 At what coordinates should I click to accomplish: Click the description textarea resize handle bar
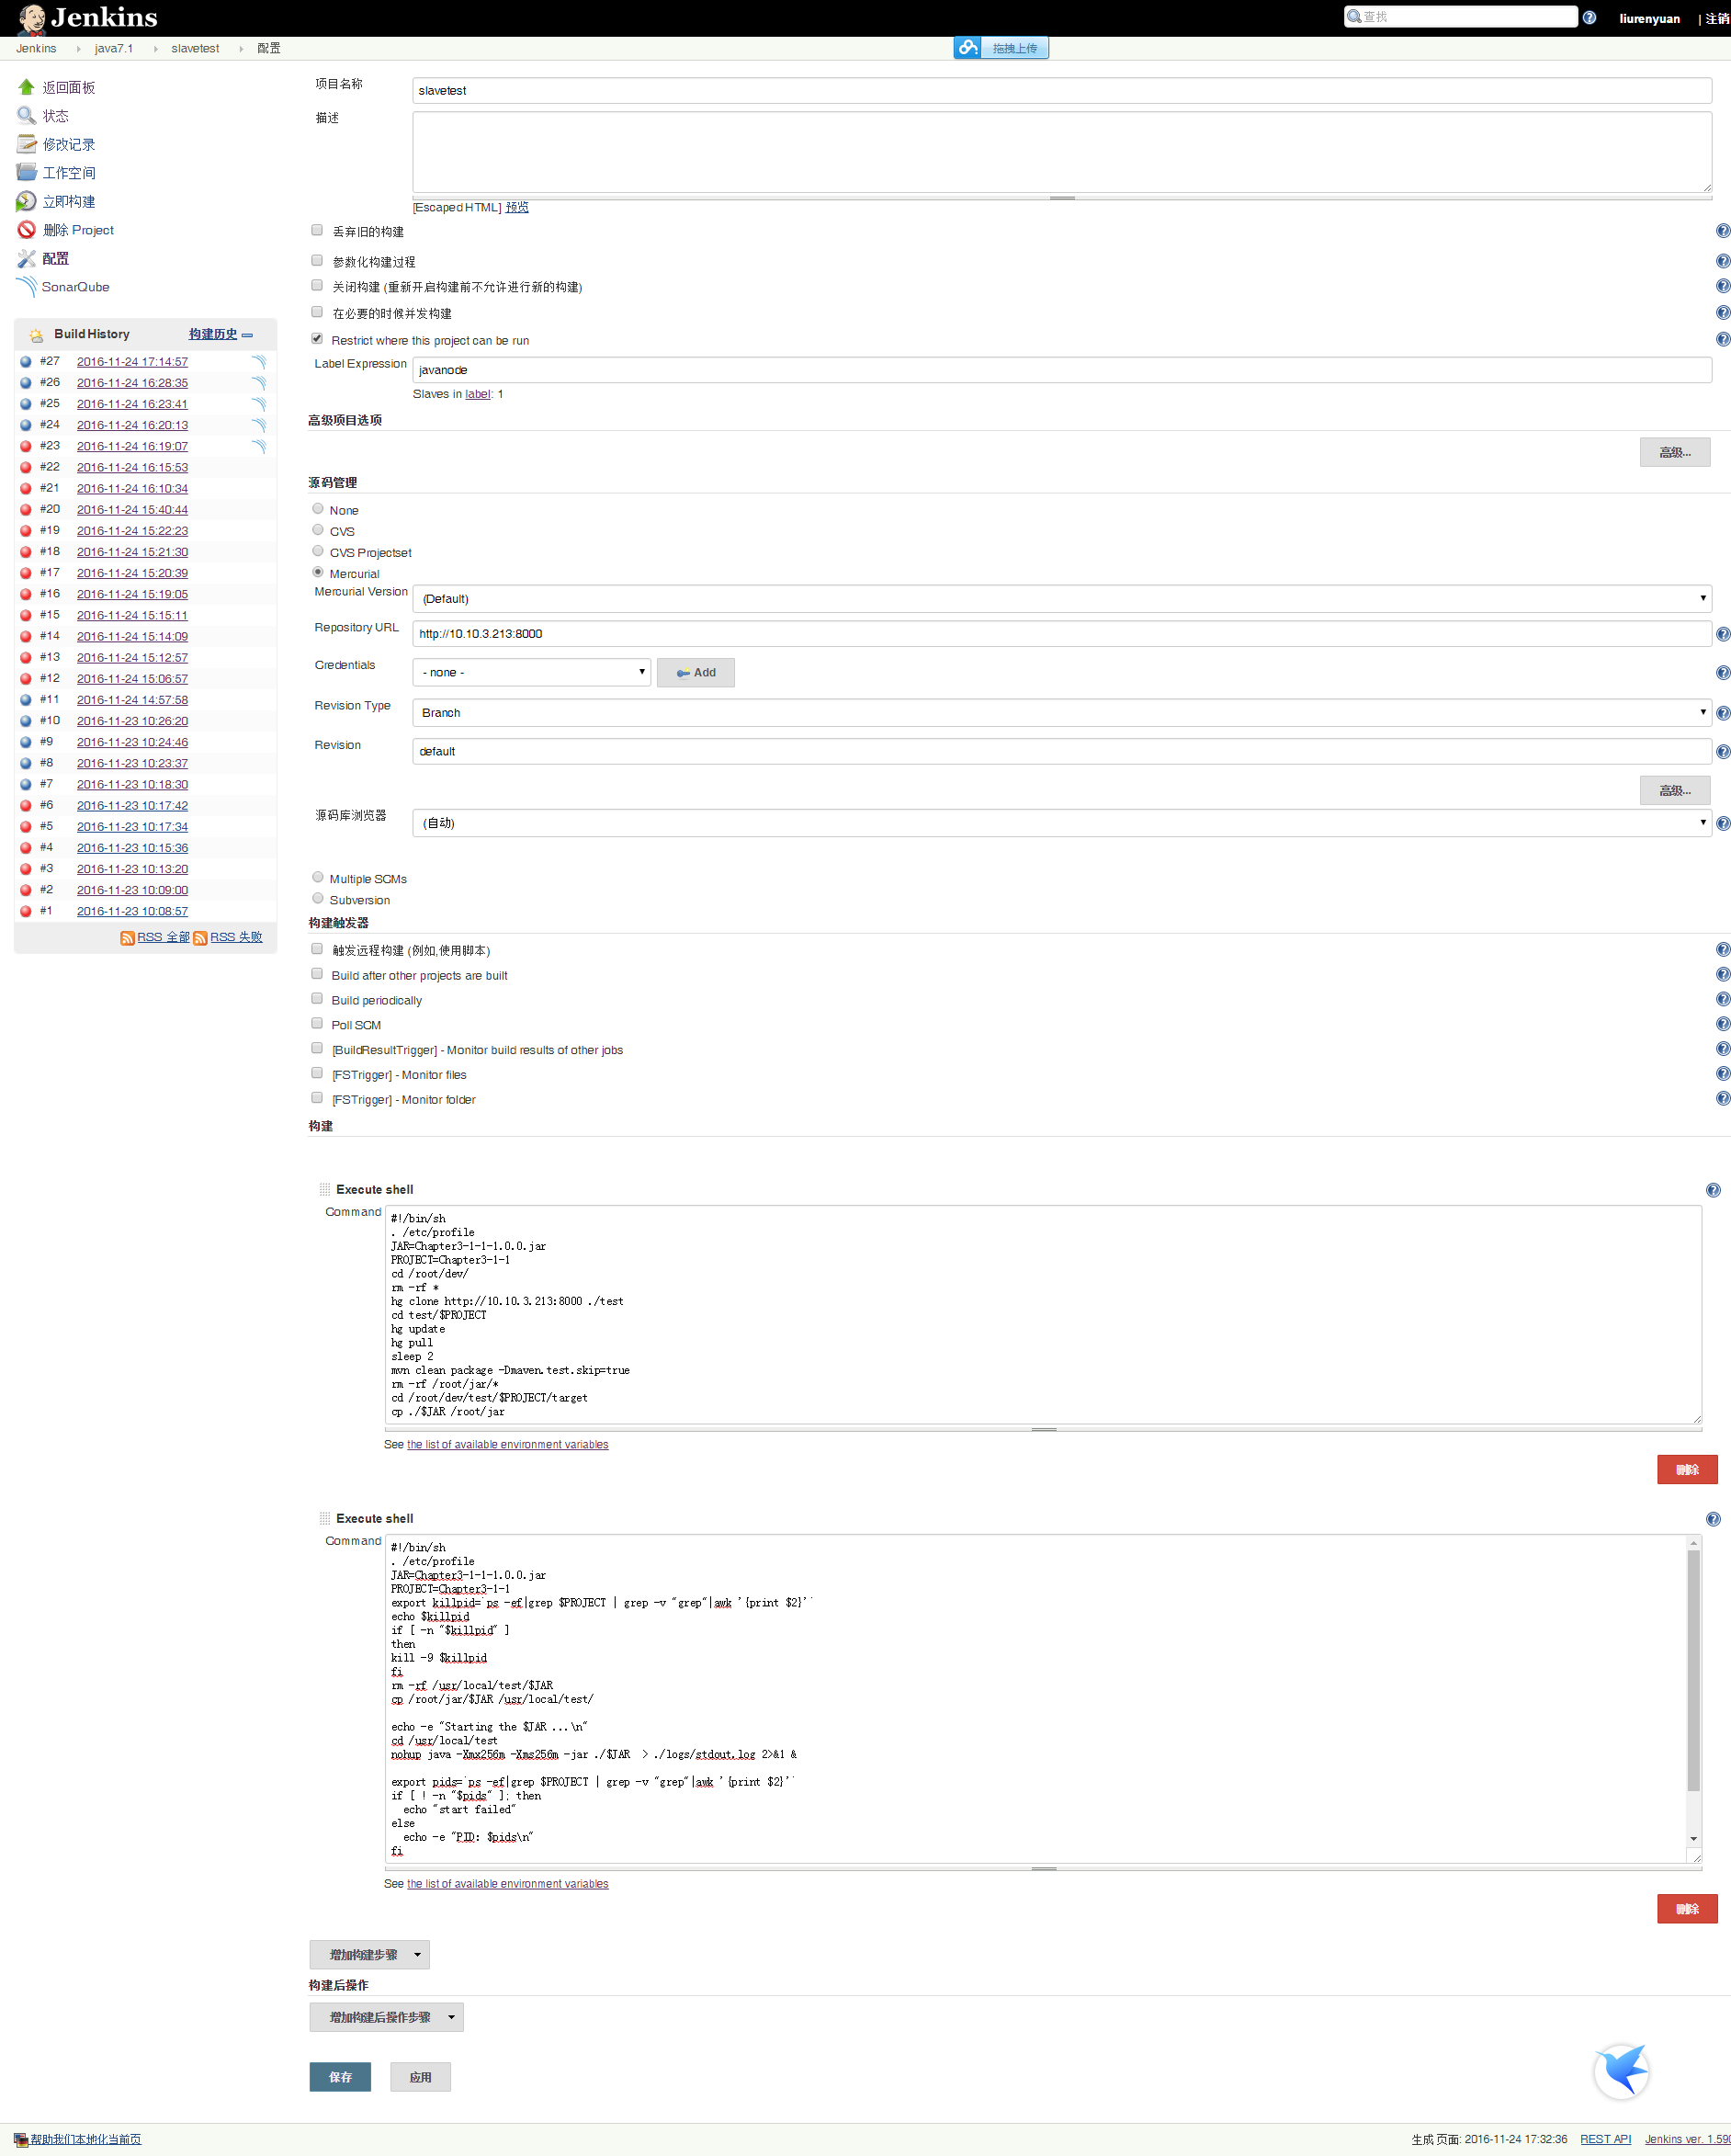[1062, 198]
